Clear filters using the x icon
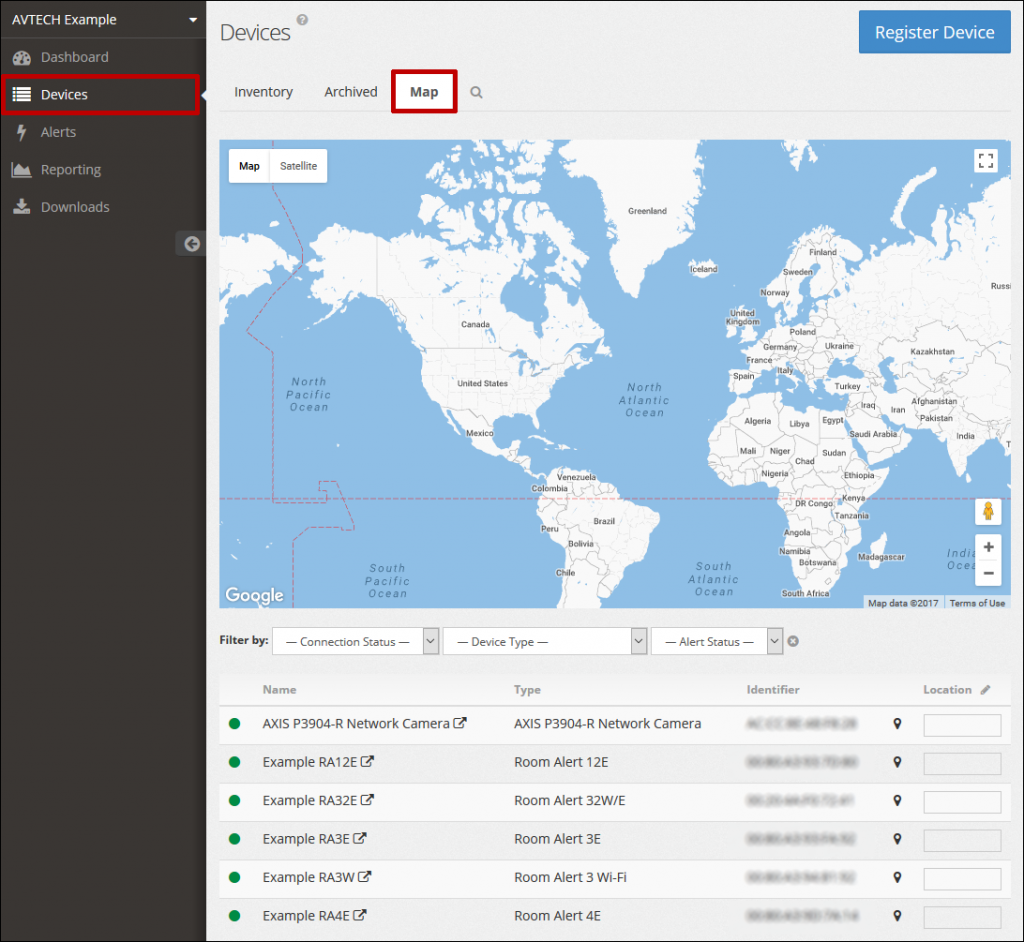This screenshot has width=1024, height=942. click(793, 642)
